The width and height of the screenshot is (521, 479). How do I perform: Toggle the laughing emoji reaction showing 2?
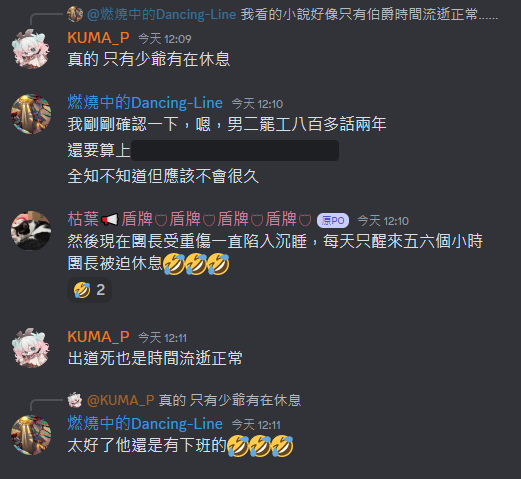click(90, 290)
